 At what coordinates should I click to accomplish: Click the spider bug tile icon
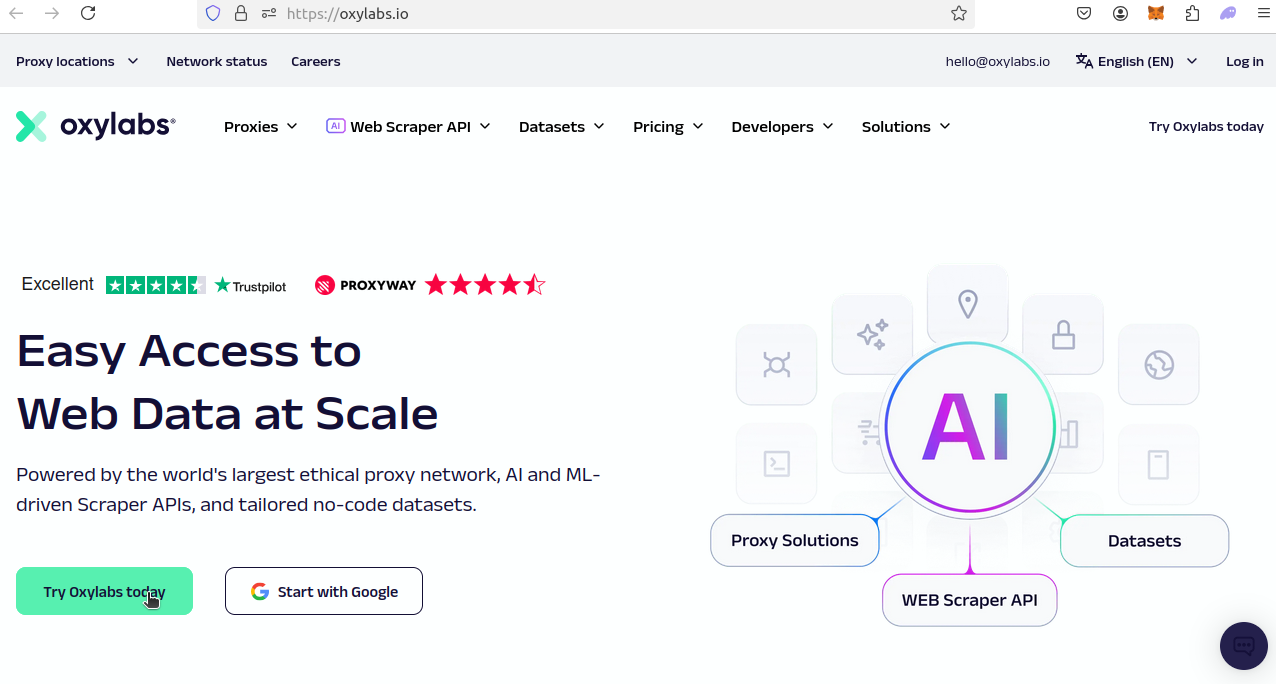click(x=777, y=365)
